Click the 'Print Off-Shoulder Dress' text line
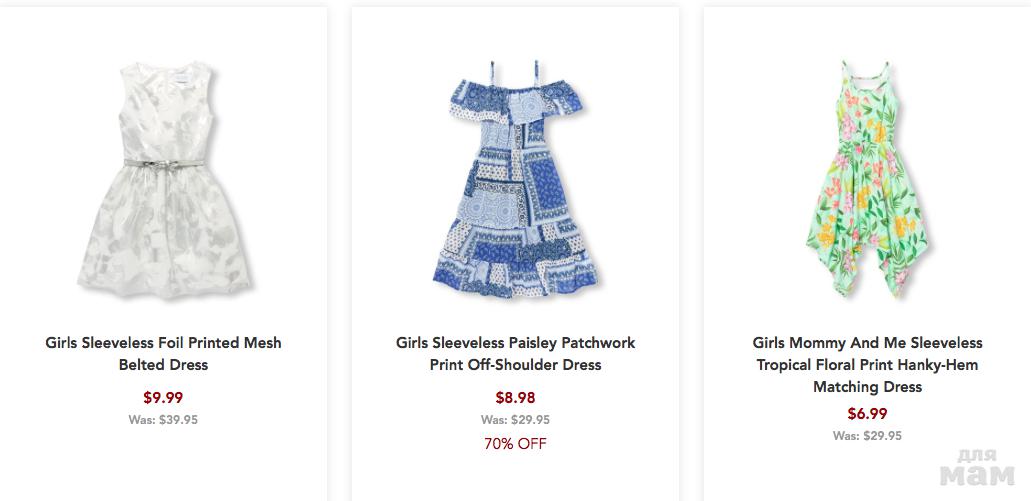 pos(515,365)
